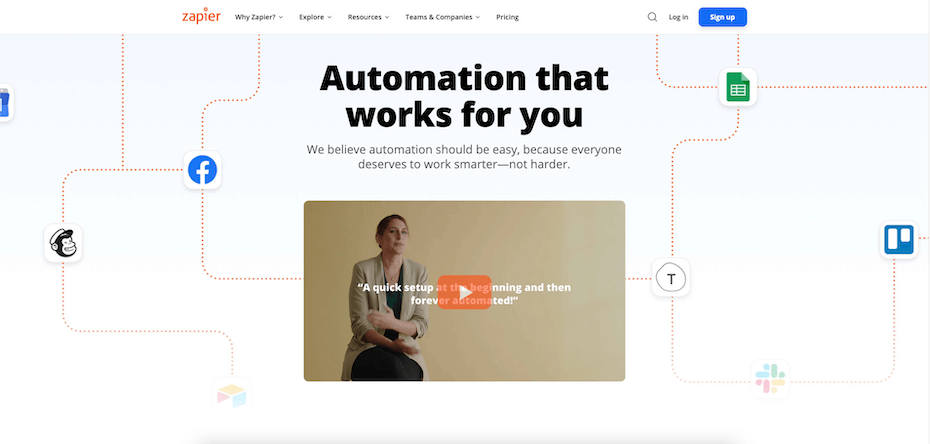The height and width of the screenshot is (444, 930).
Task: Click the Zapier logo
Action: click(201, 16)
